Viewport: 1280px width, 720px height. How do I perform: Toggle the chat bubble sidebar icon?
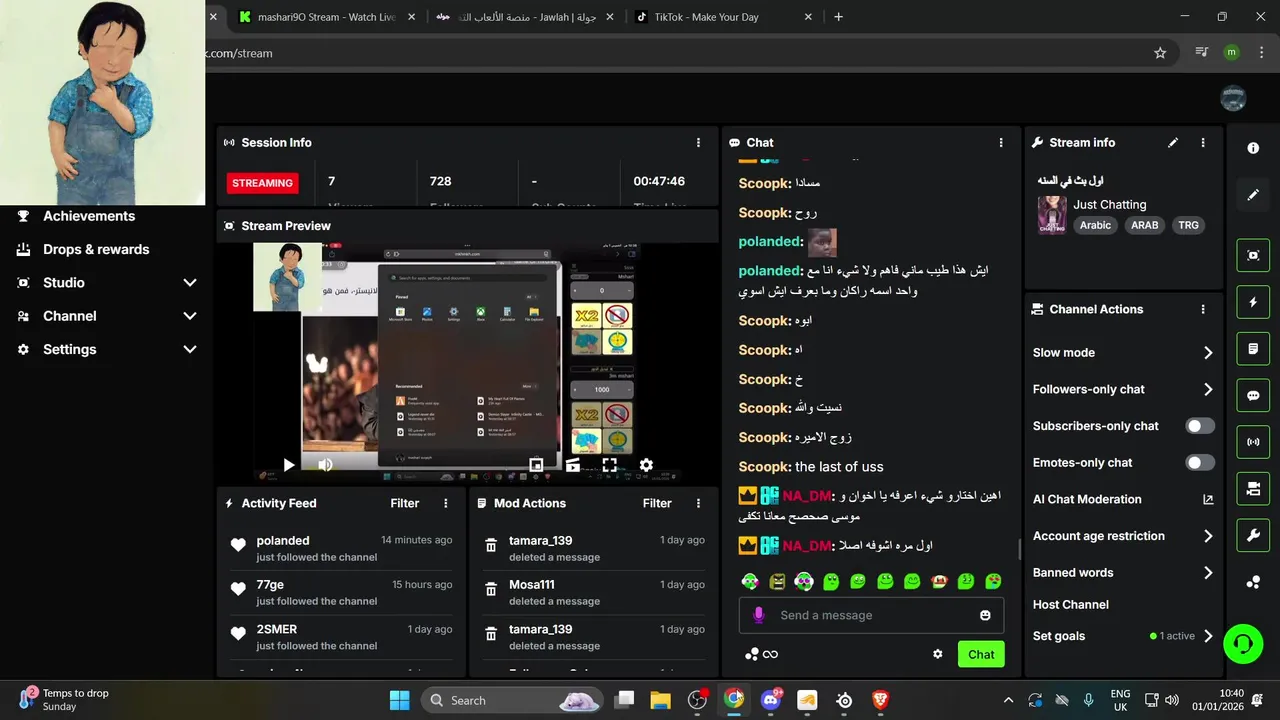(x=1253, y=395)
